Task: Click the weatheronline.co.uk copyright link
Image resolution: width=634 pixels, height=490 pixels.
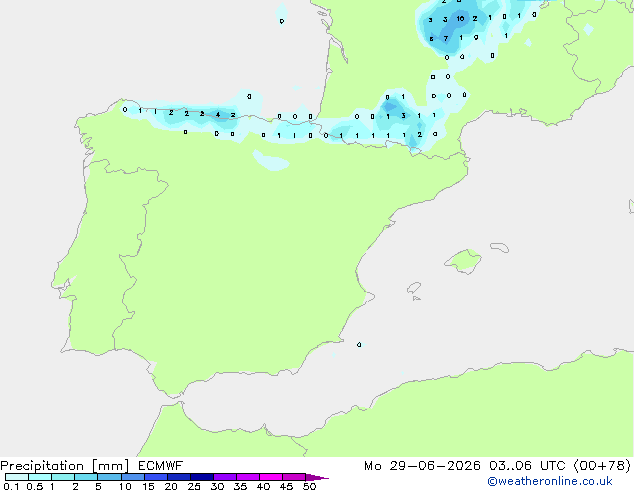Action: pos(549,481)
